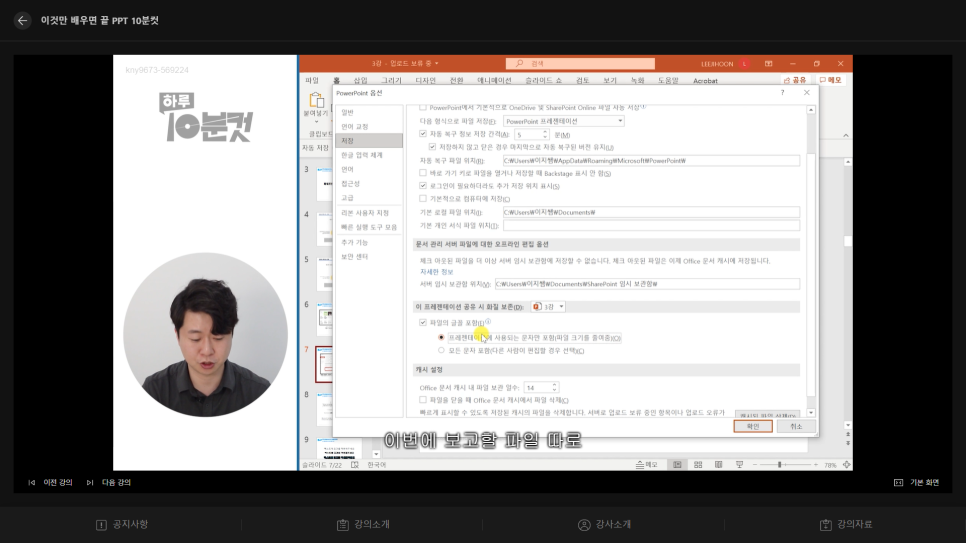Open the 애니메이션 ribbon tab
The width and height of the screenshot is (966, 543).
pos(494,81)
